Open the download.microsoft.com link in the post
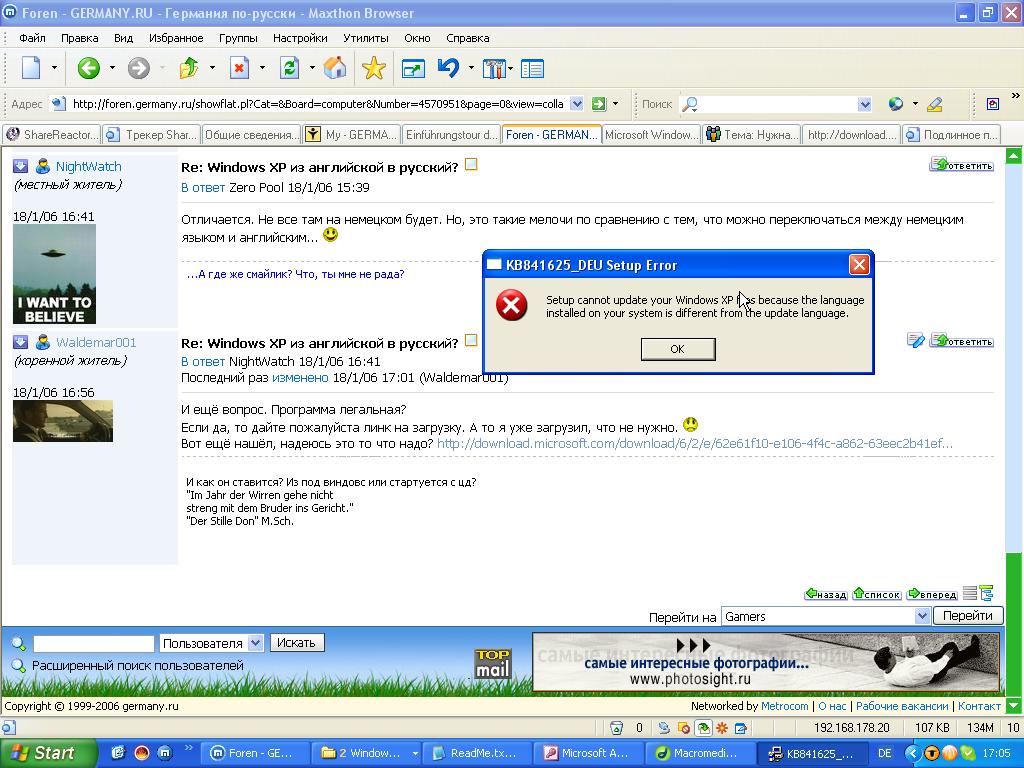Screen dimensions: 1024x768 (695, 443)
